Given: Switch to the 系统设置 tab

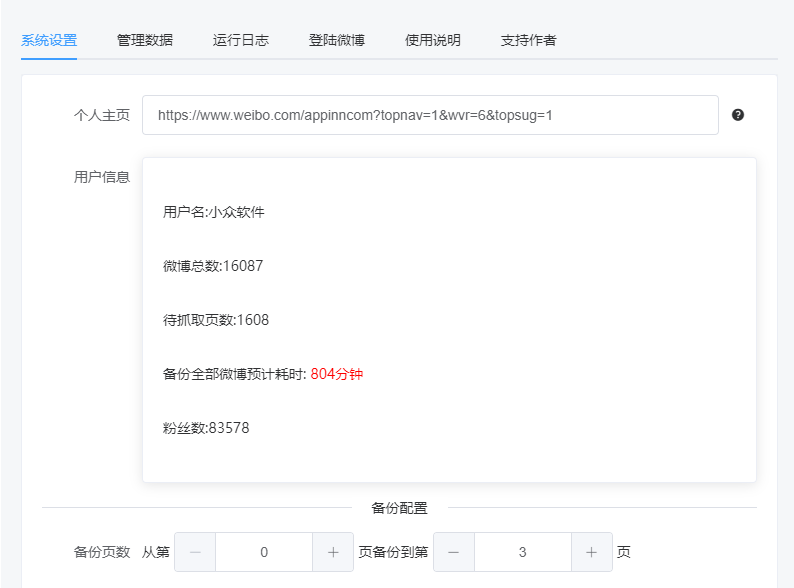Looking at the screenshot, I should point(49,41).
